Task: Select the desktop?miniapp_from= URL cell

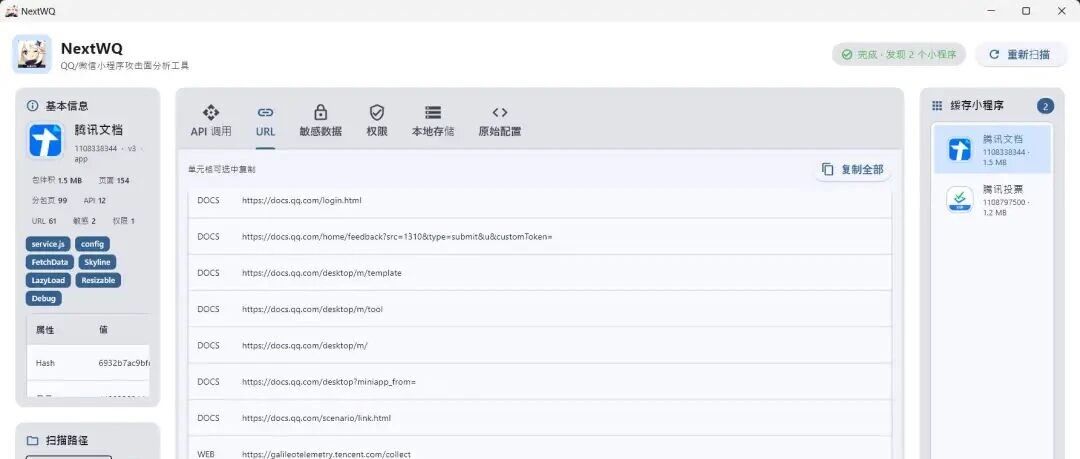Action: point(329,382)
